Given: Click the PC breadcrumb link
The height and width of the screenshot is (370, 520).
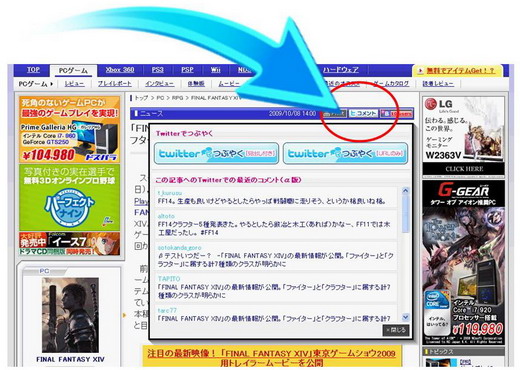Looking at the screenshot, I should click(x=160, y=98).
